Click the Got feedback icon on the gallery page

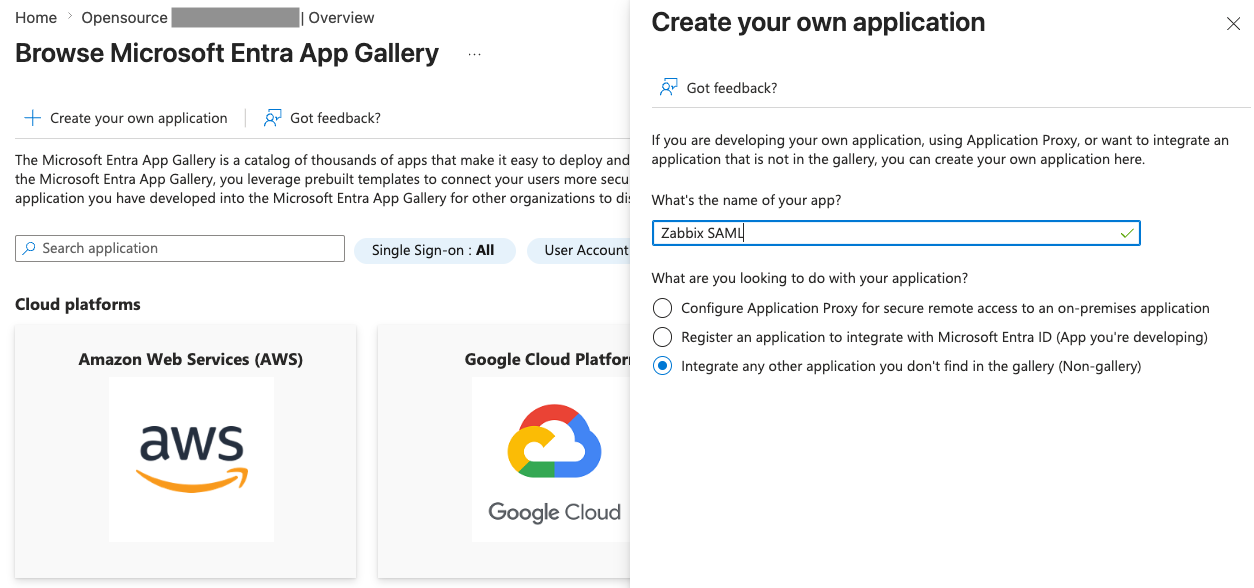coord(271,118)
